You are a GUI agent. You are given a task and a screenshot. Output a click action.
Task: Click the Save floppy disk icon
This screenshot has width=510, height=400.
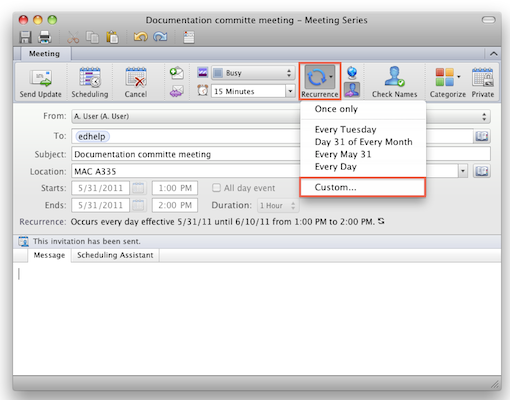point(25,37)
